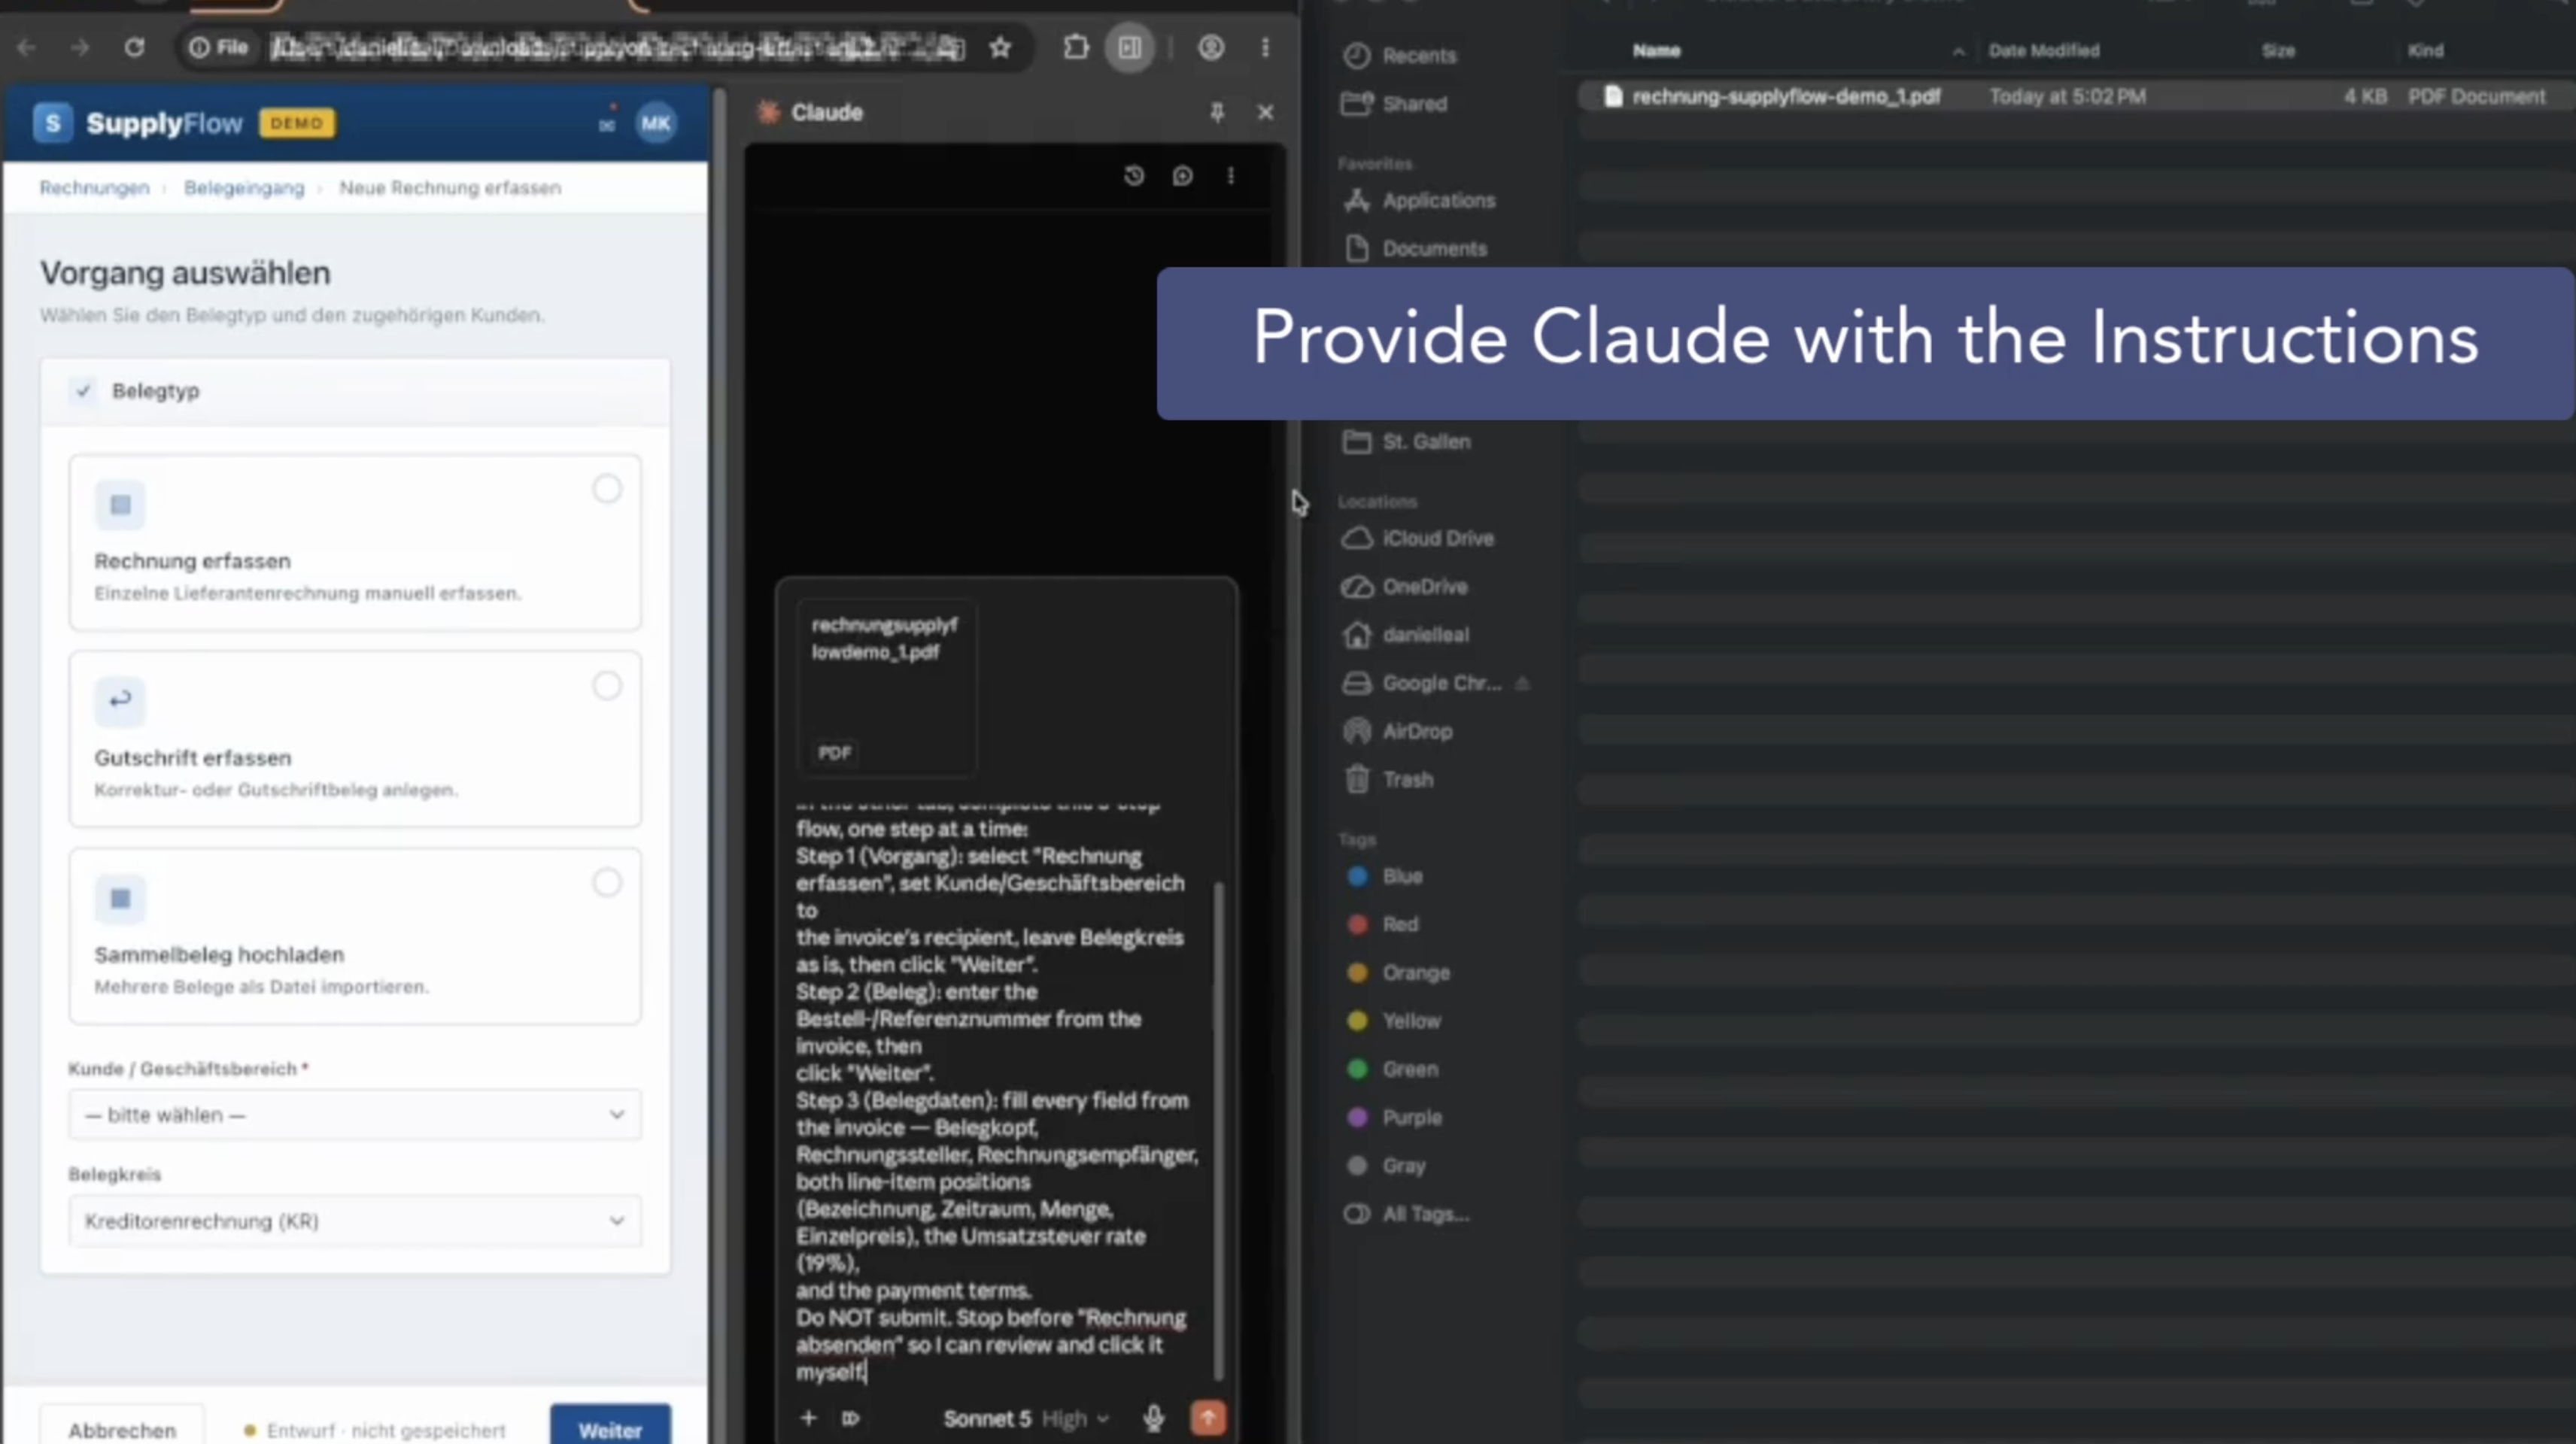Image resolution: width=2576 pixels, height=1444 pixels.
Task: Go to the Rechnungen breadcrumb link
Action: 94,188
